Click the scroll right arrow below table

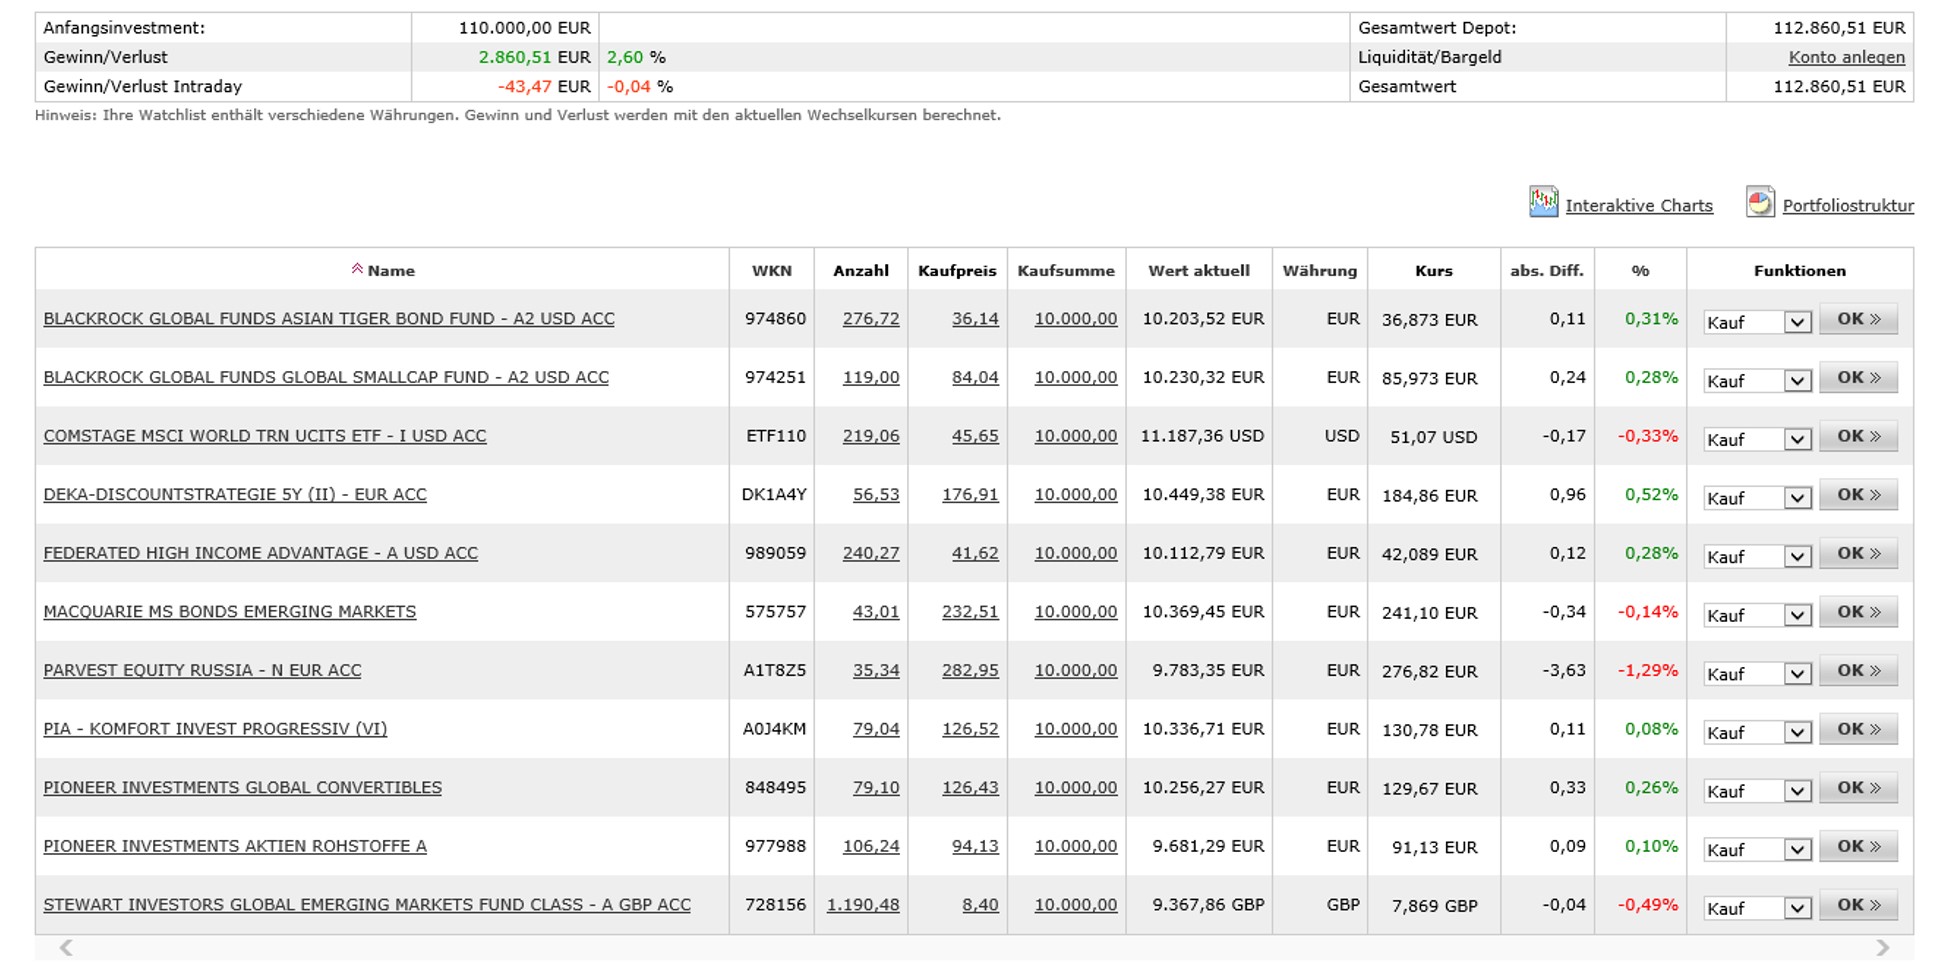[x=1882, y=948]
